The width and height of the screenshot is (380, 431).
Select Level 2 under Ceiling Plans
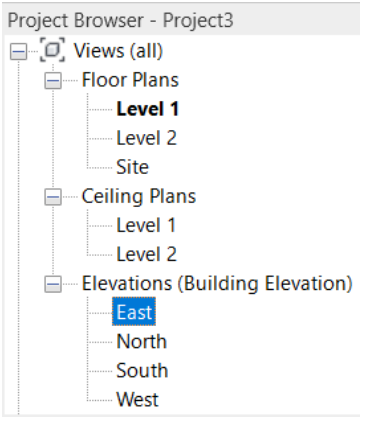coord(146,254)
